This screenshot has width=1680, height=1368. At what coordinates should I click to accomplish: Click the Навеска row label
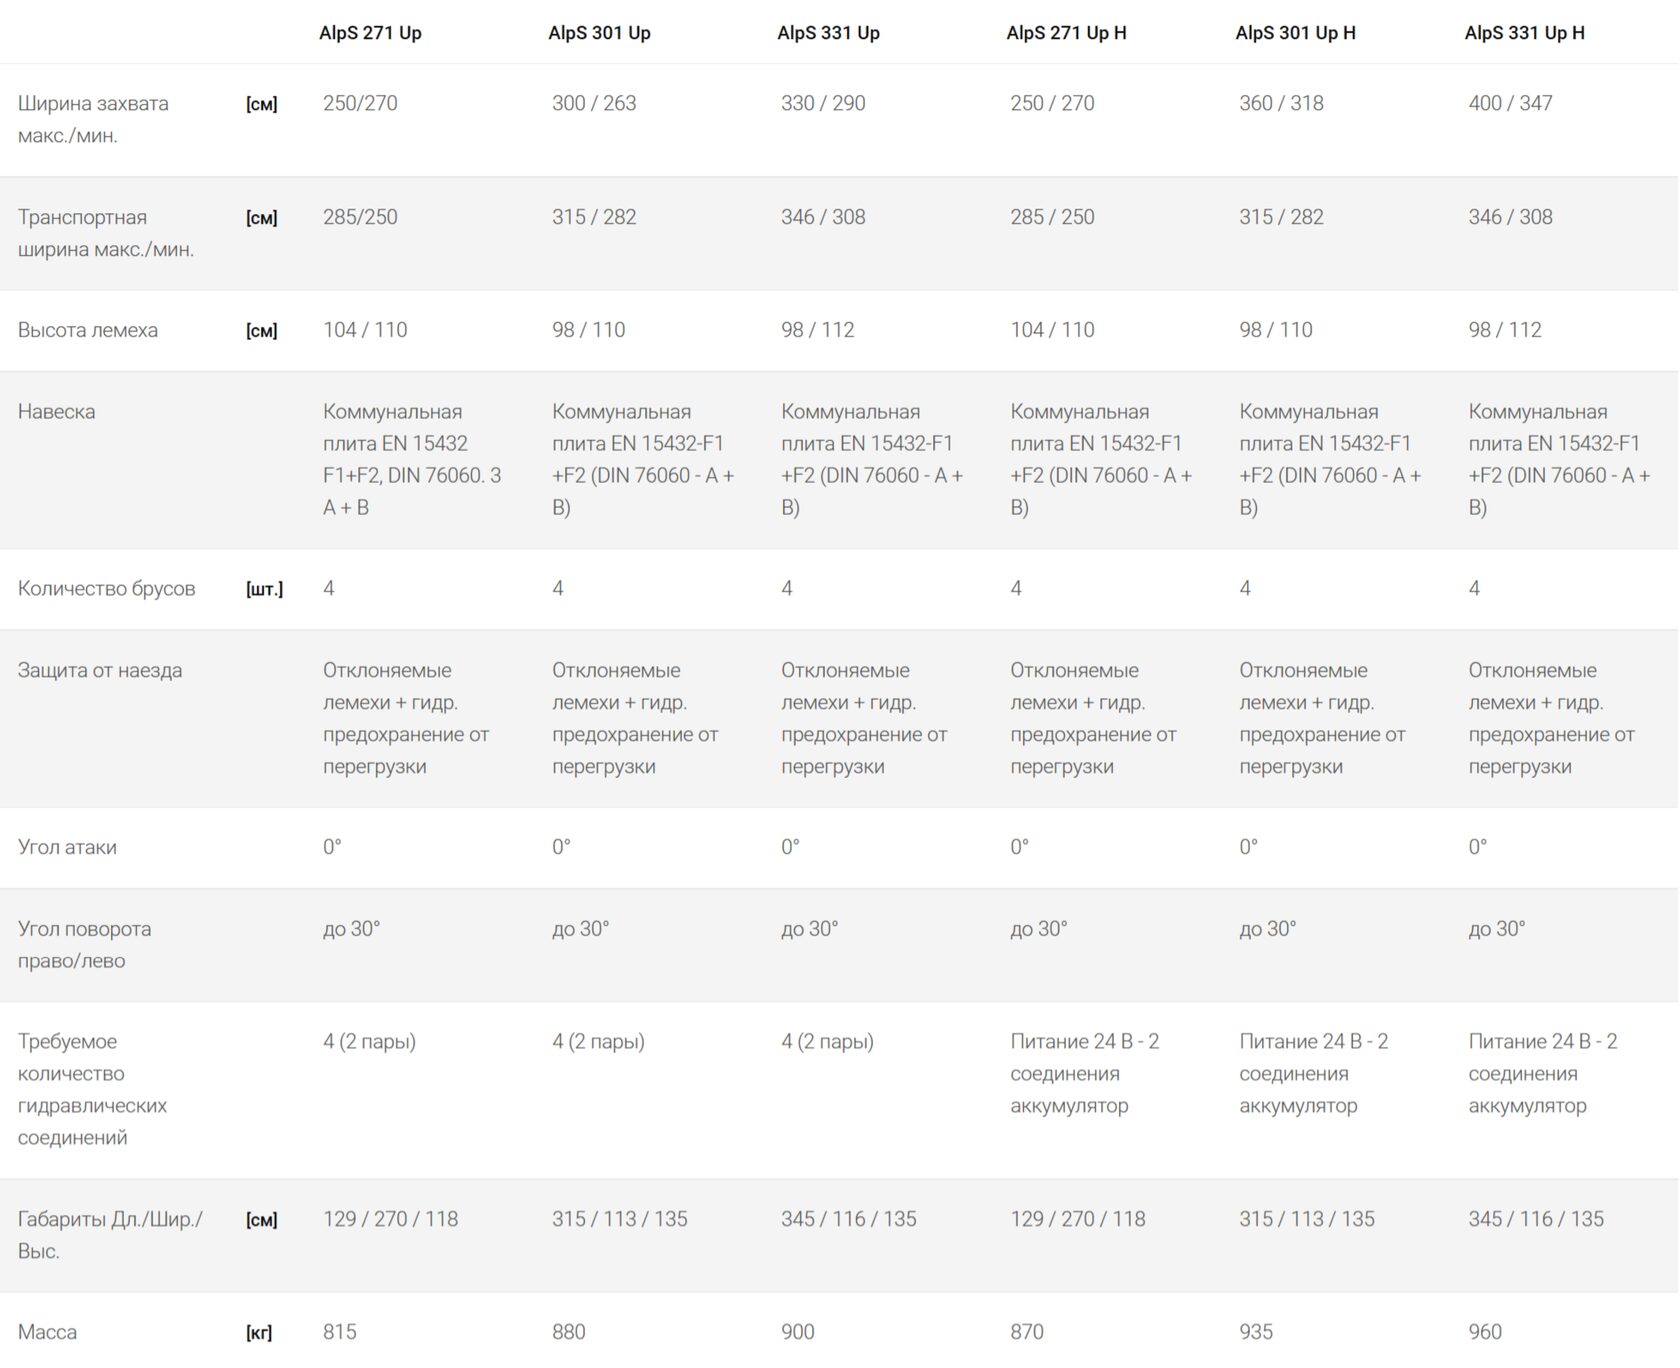(56, 411)
